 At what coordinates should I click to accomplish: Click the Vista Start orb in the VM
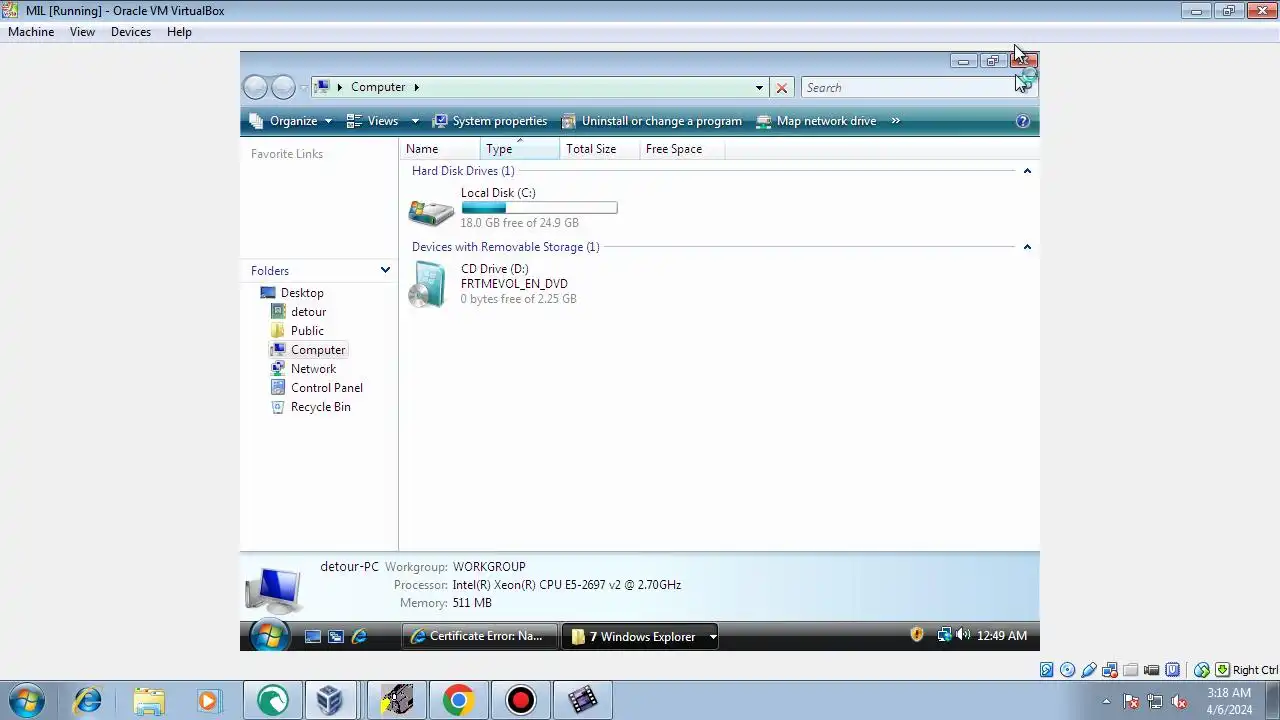tap(270, 635)
